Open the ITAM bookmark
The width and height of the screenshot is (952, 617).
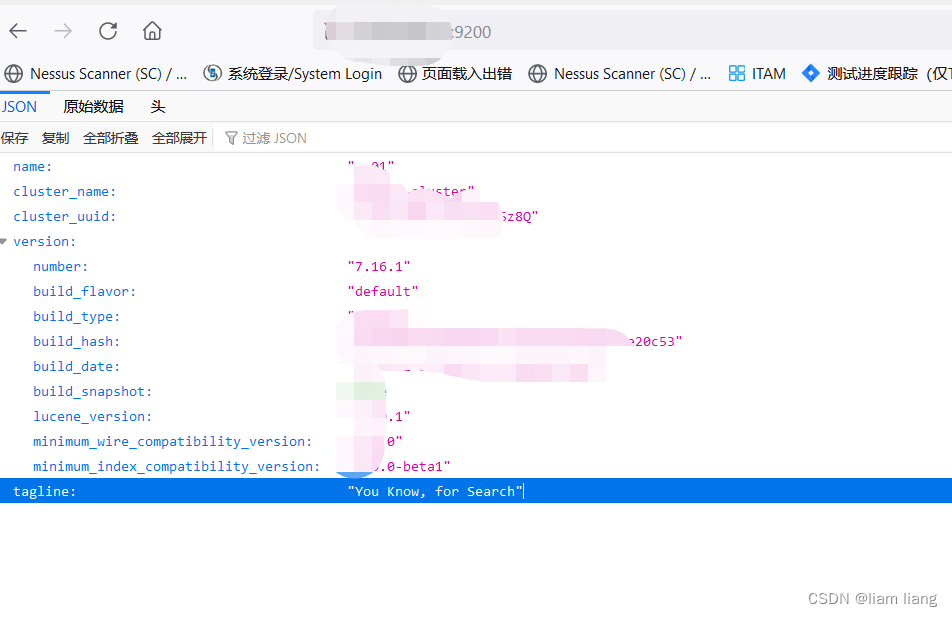757,74
